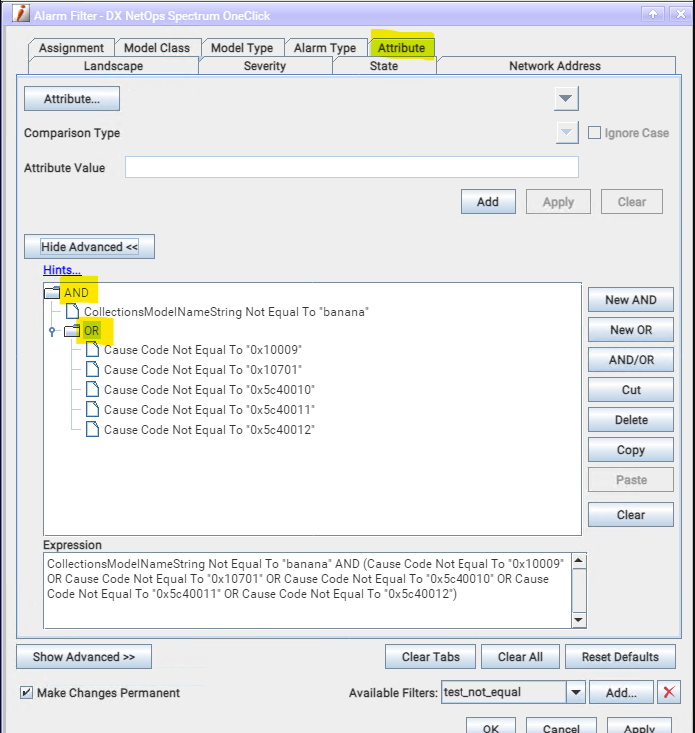Switch to the Model Type tab
695x733 pixels.
[x=242, y=48]
